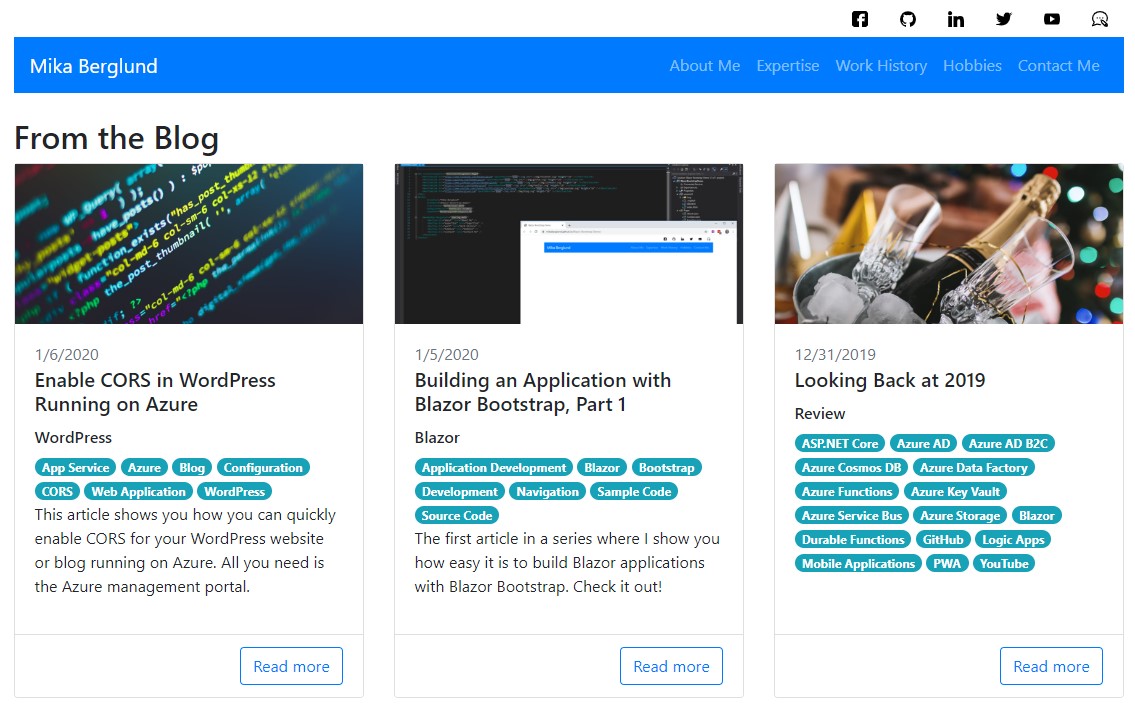Screen dimensions: 1135x711
Task: Open the champagne bottle thumbnail image
Action: pyautogui.click(x=949, y=243)
